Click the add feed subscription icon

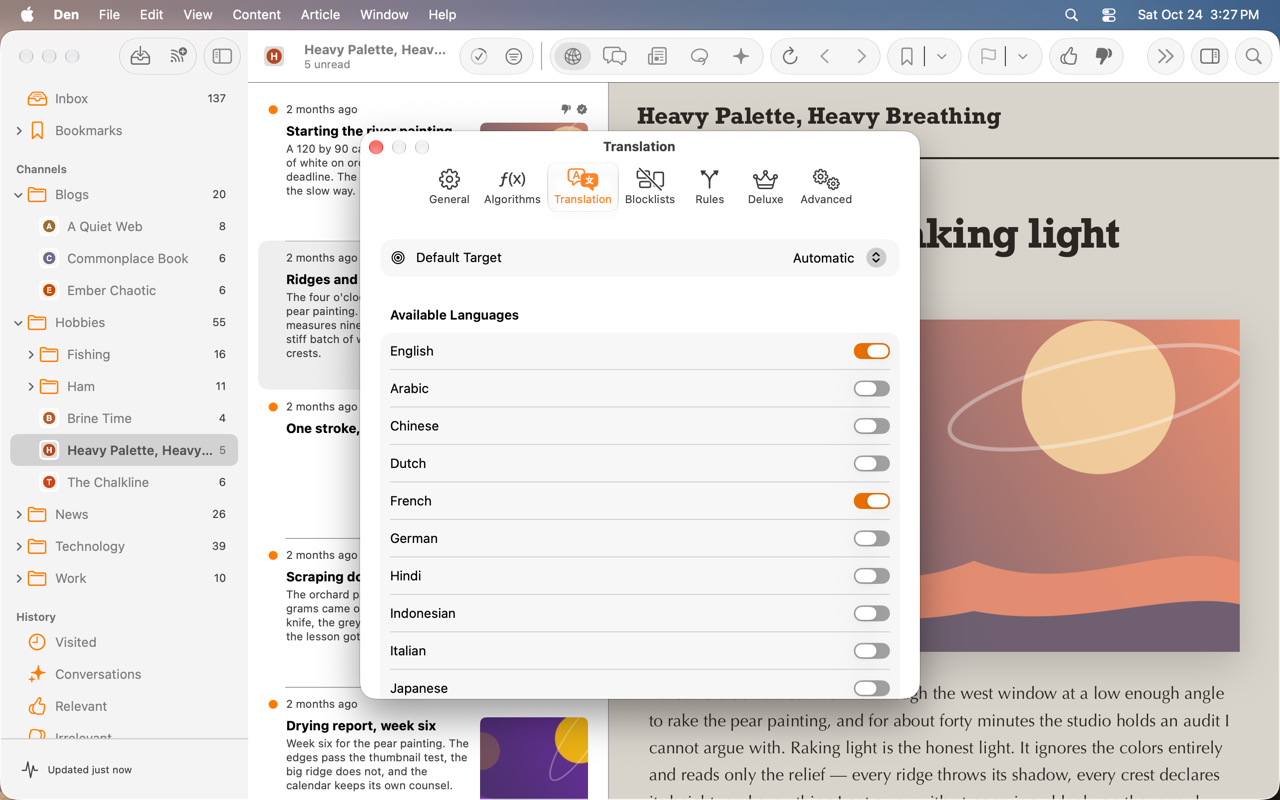tap(178, 57)
